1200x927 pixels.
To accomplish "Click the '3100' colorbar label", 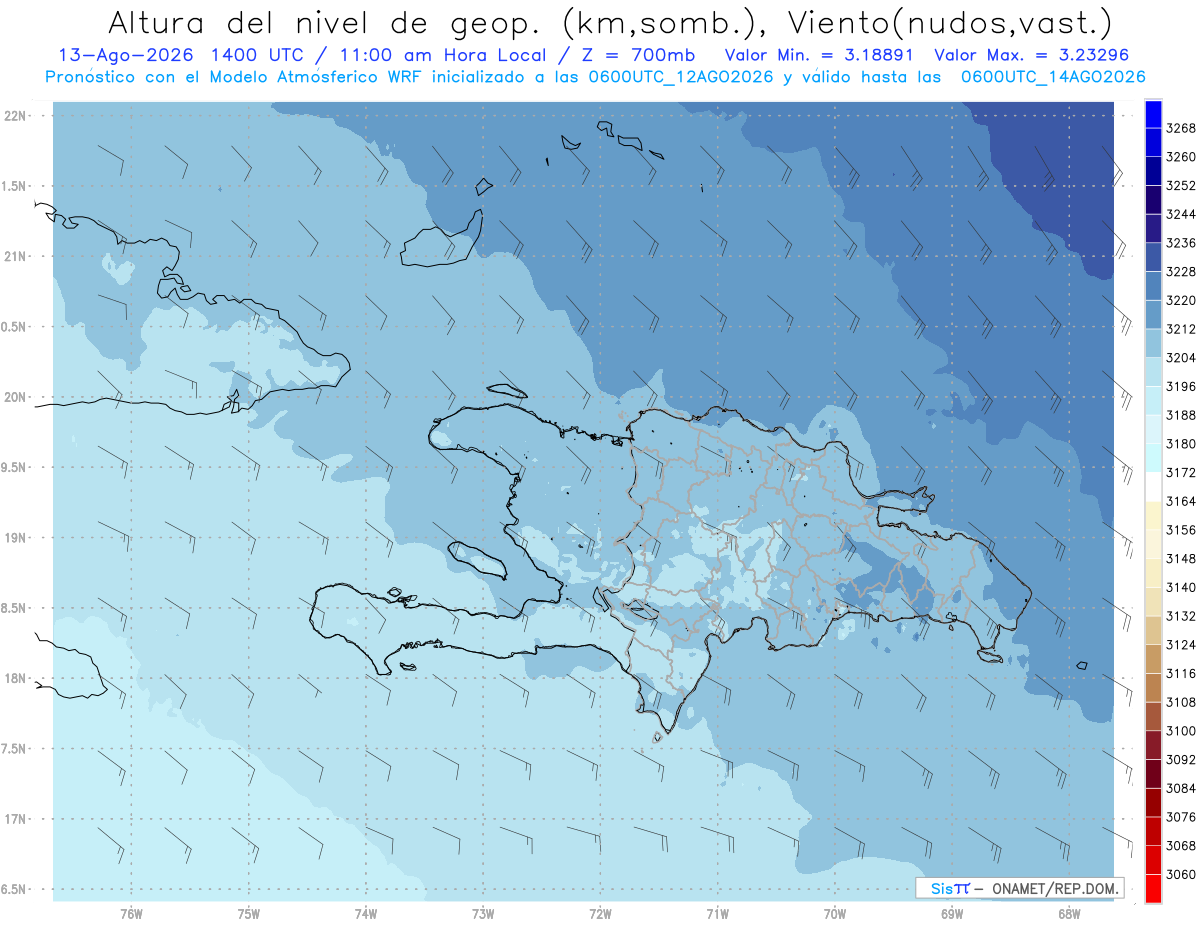I will 1181,731.
